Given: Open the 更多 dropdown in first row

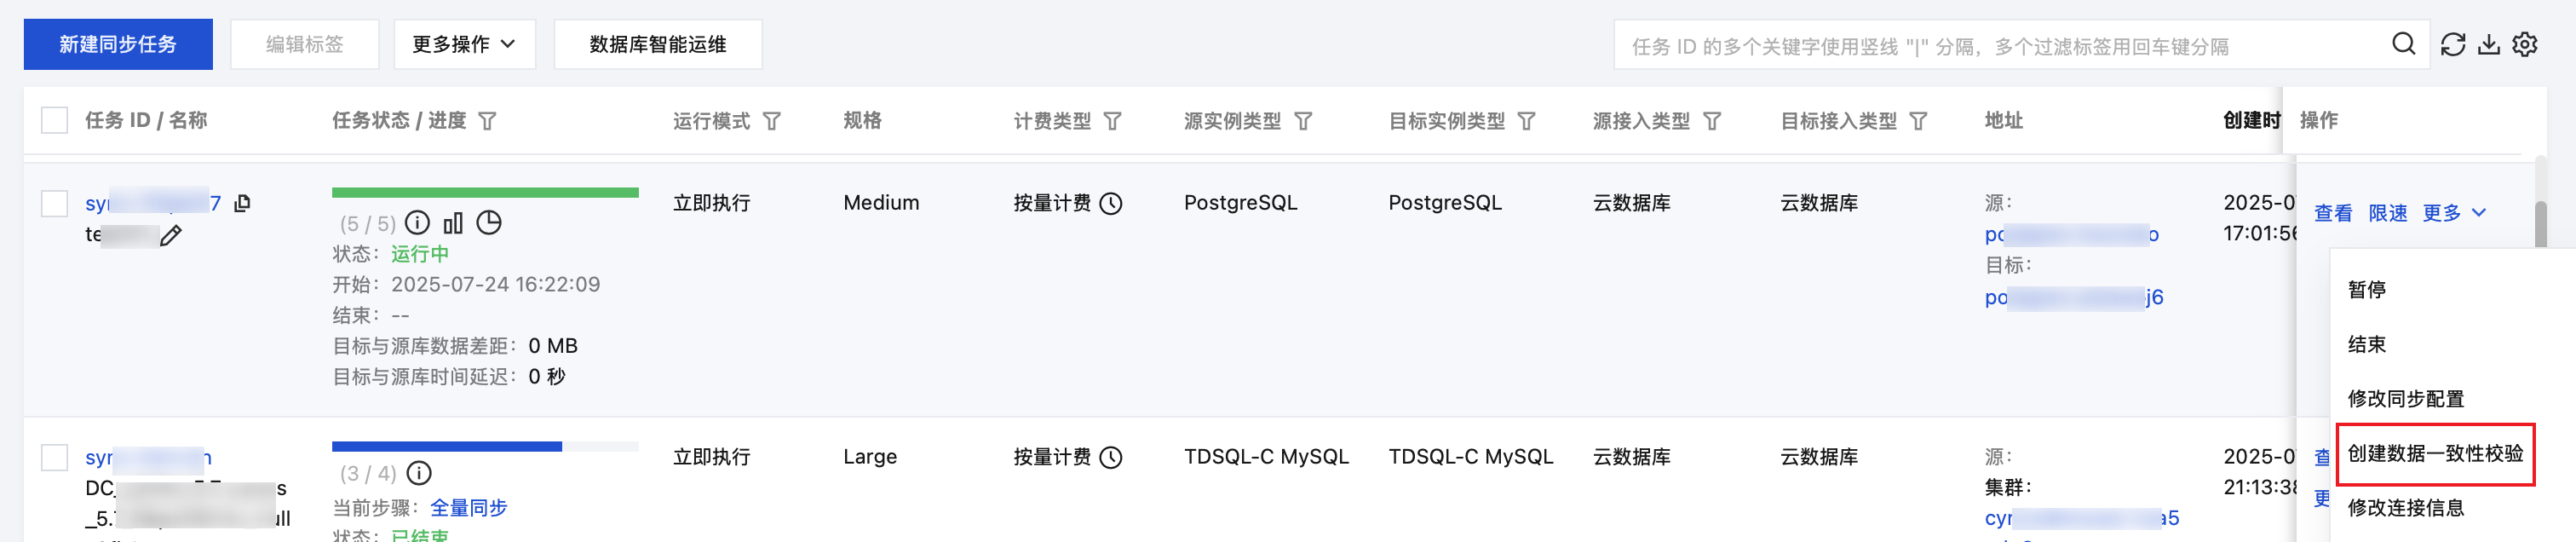Looking at the screenshot, I should [x=2453, y=213].
